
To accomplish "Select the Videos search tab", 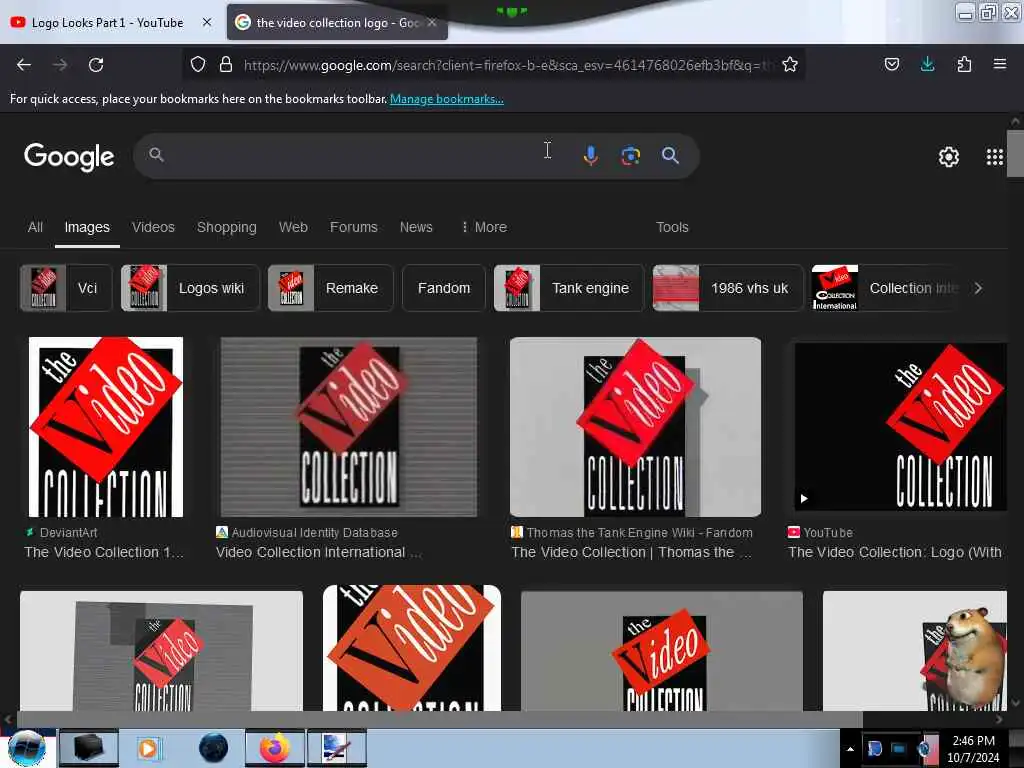I will [x=153, y=227].
